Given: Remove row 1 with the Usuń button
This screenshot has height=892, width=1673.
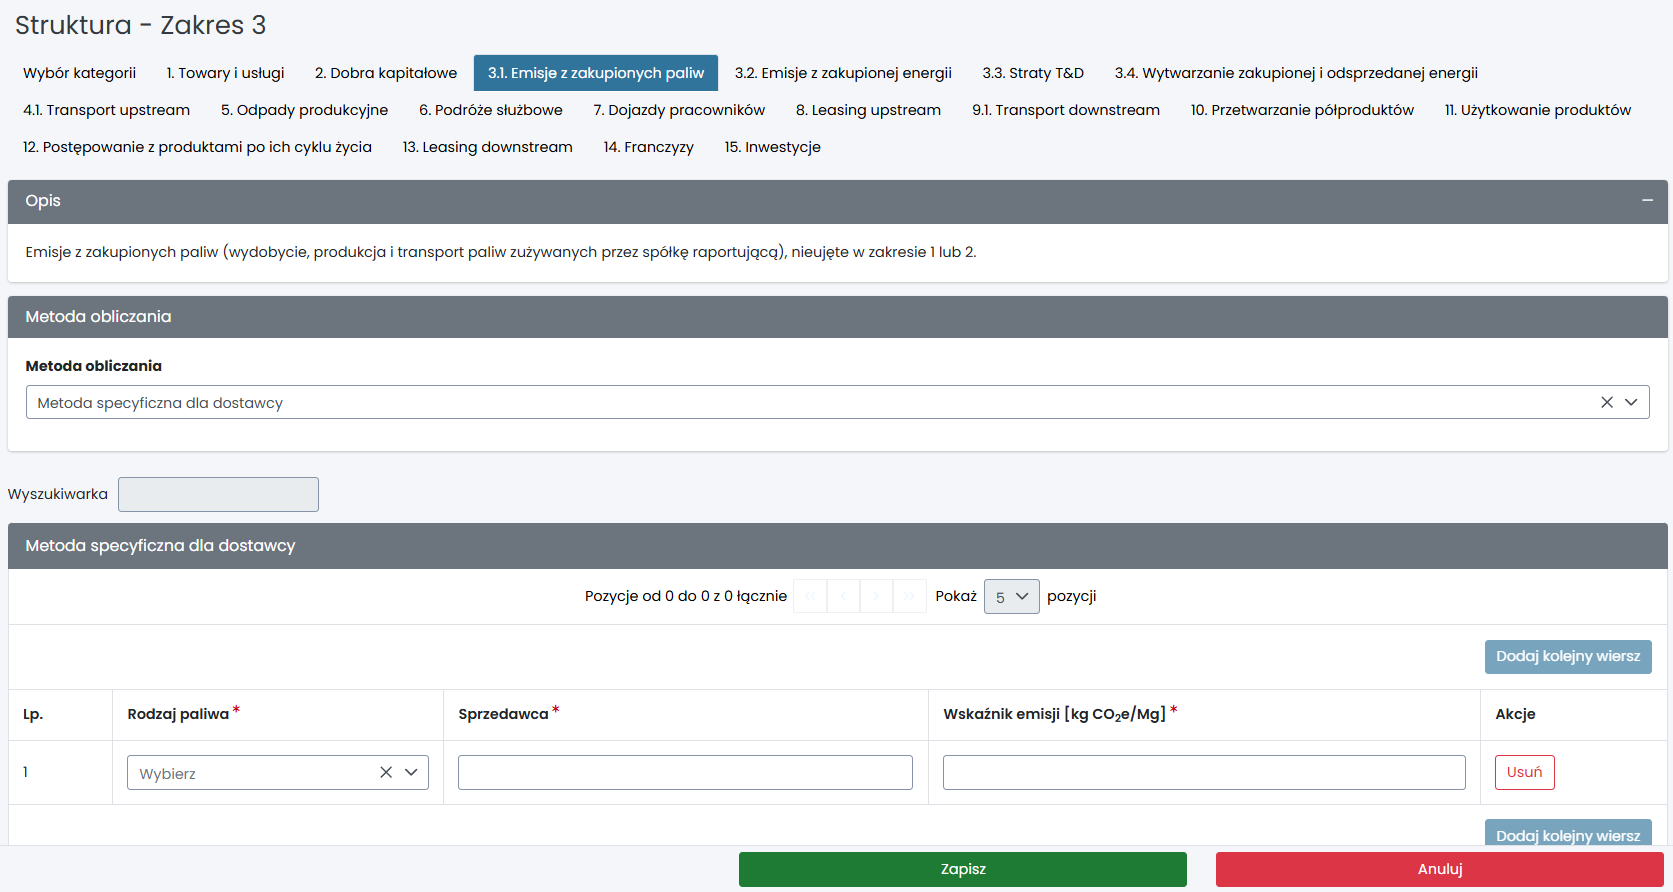Looking at the screenshot, I should pos(1524,772).
